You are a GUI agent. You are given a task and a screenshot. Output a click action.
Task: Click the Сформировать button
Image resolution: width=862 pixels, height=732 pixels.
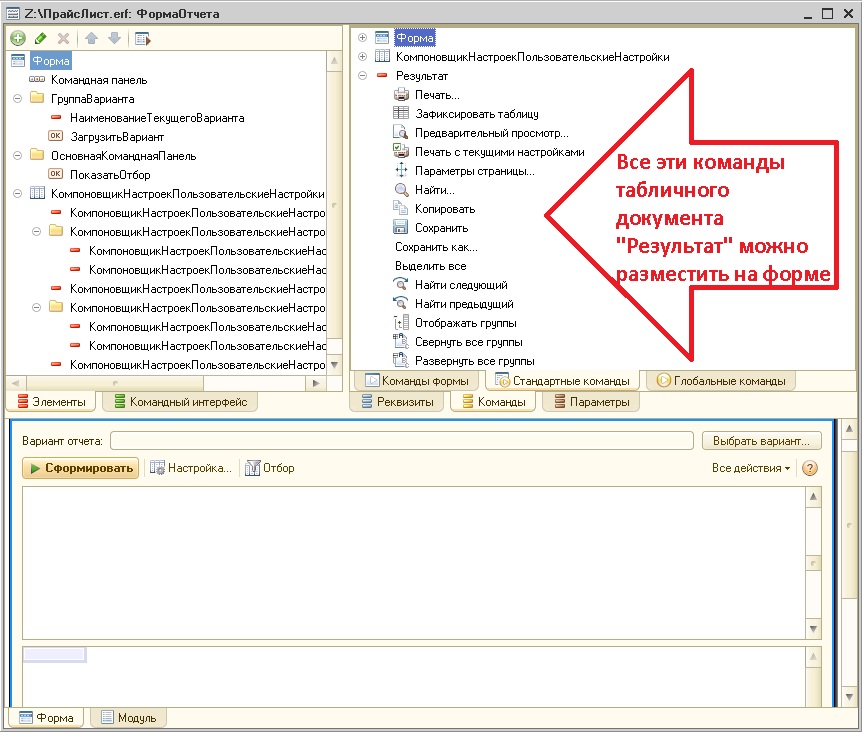click(80, 468)
